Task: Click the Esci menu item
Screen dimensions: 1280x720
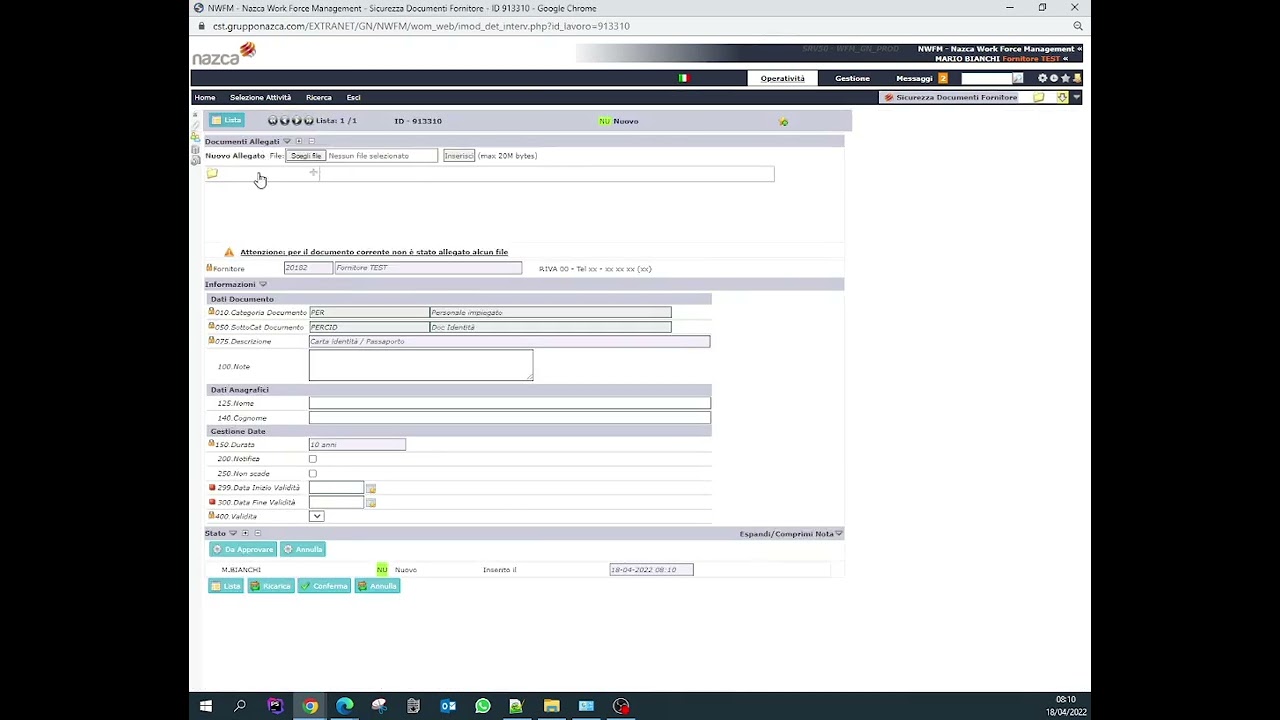Action: pyautogui.click(x=353, y=97)
